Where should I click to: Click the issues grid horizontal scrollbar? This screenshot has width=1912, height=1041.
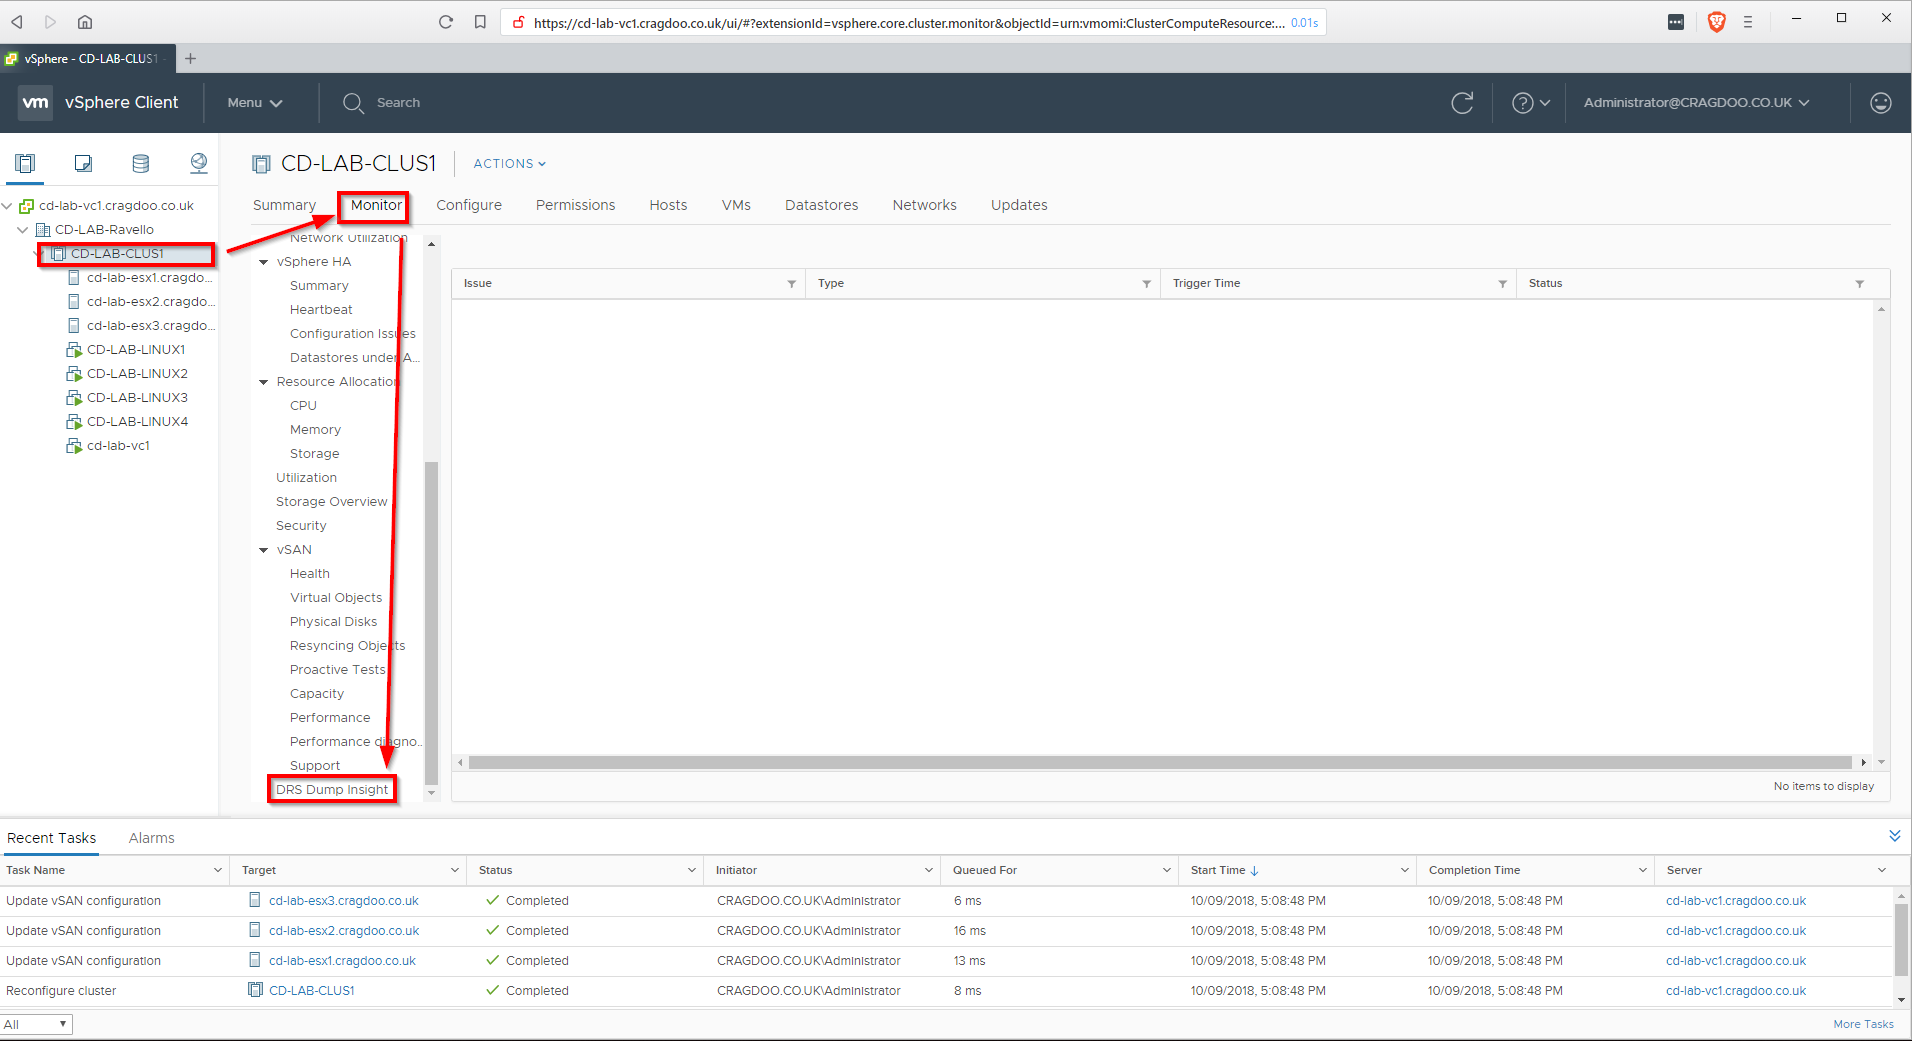click(x=1160, y=762)
